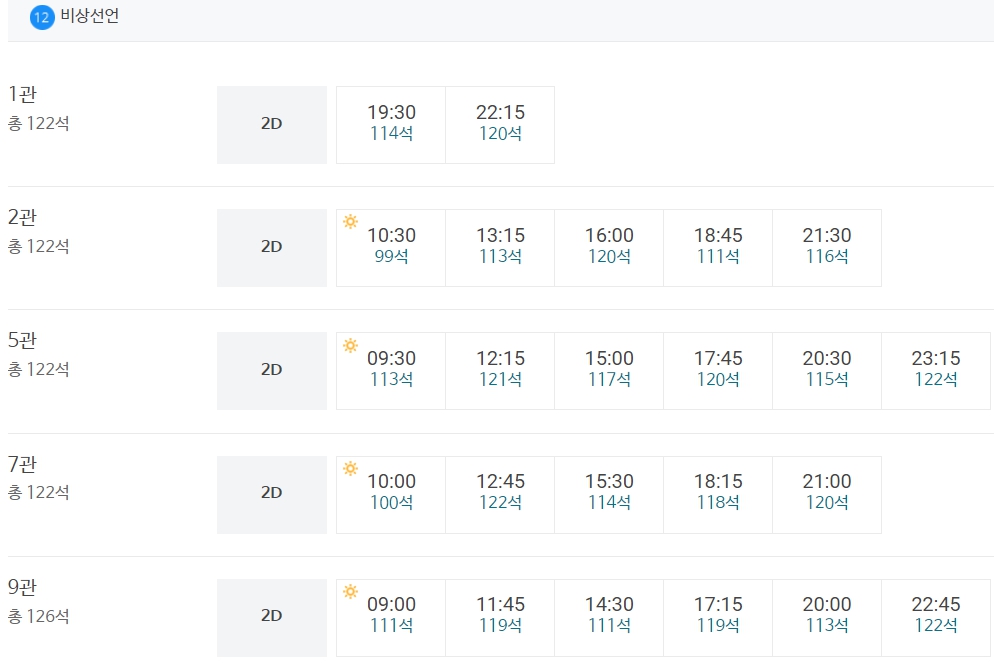994x663 pixels.
Task: Pick the 16:00 showtime in 2관
Action: (x=609, y=248)
